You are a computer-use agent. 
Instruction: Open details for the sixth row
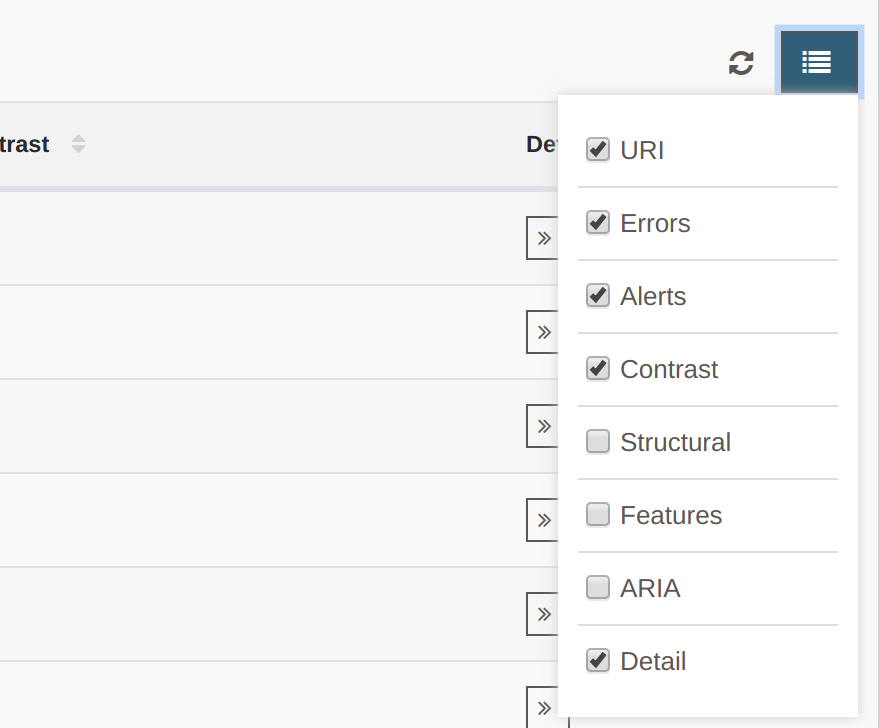(542, 707)
